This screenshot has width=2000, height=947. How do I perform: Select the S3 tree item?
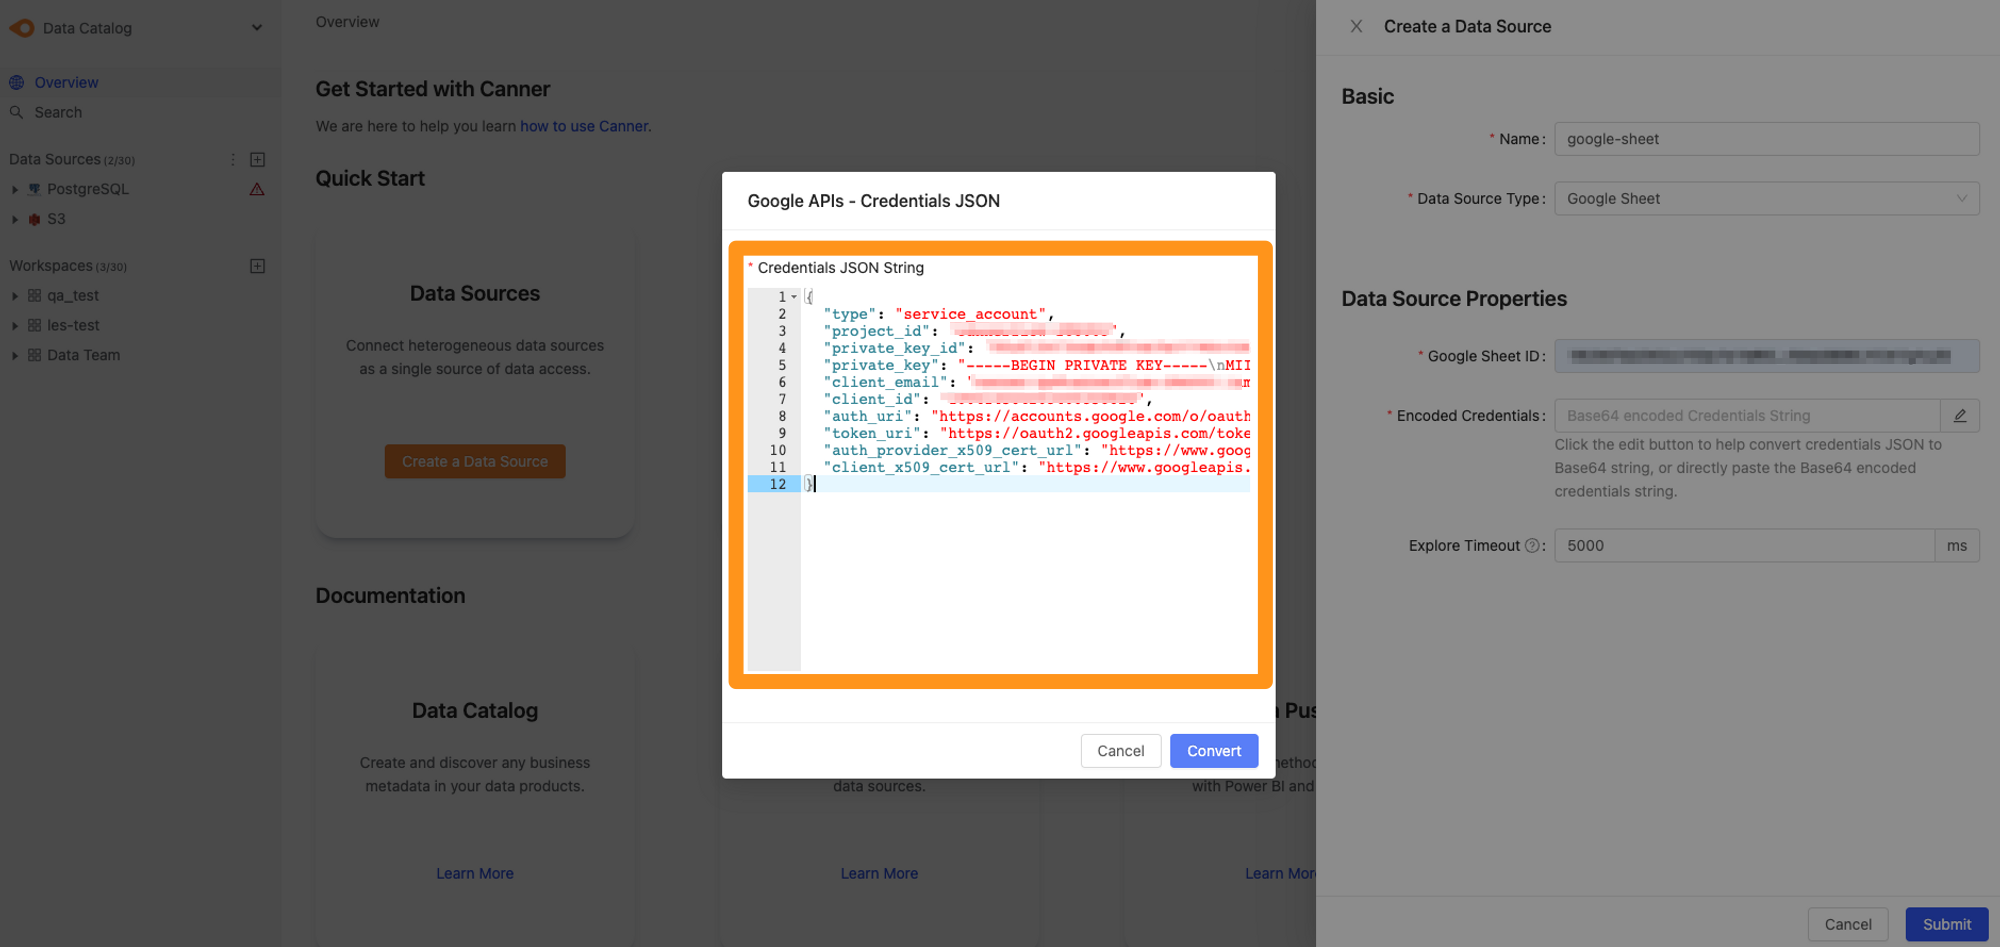pyautogui.click(x=56, y=219)
